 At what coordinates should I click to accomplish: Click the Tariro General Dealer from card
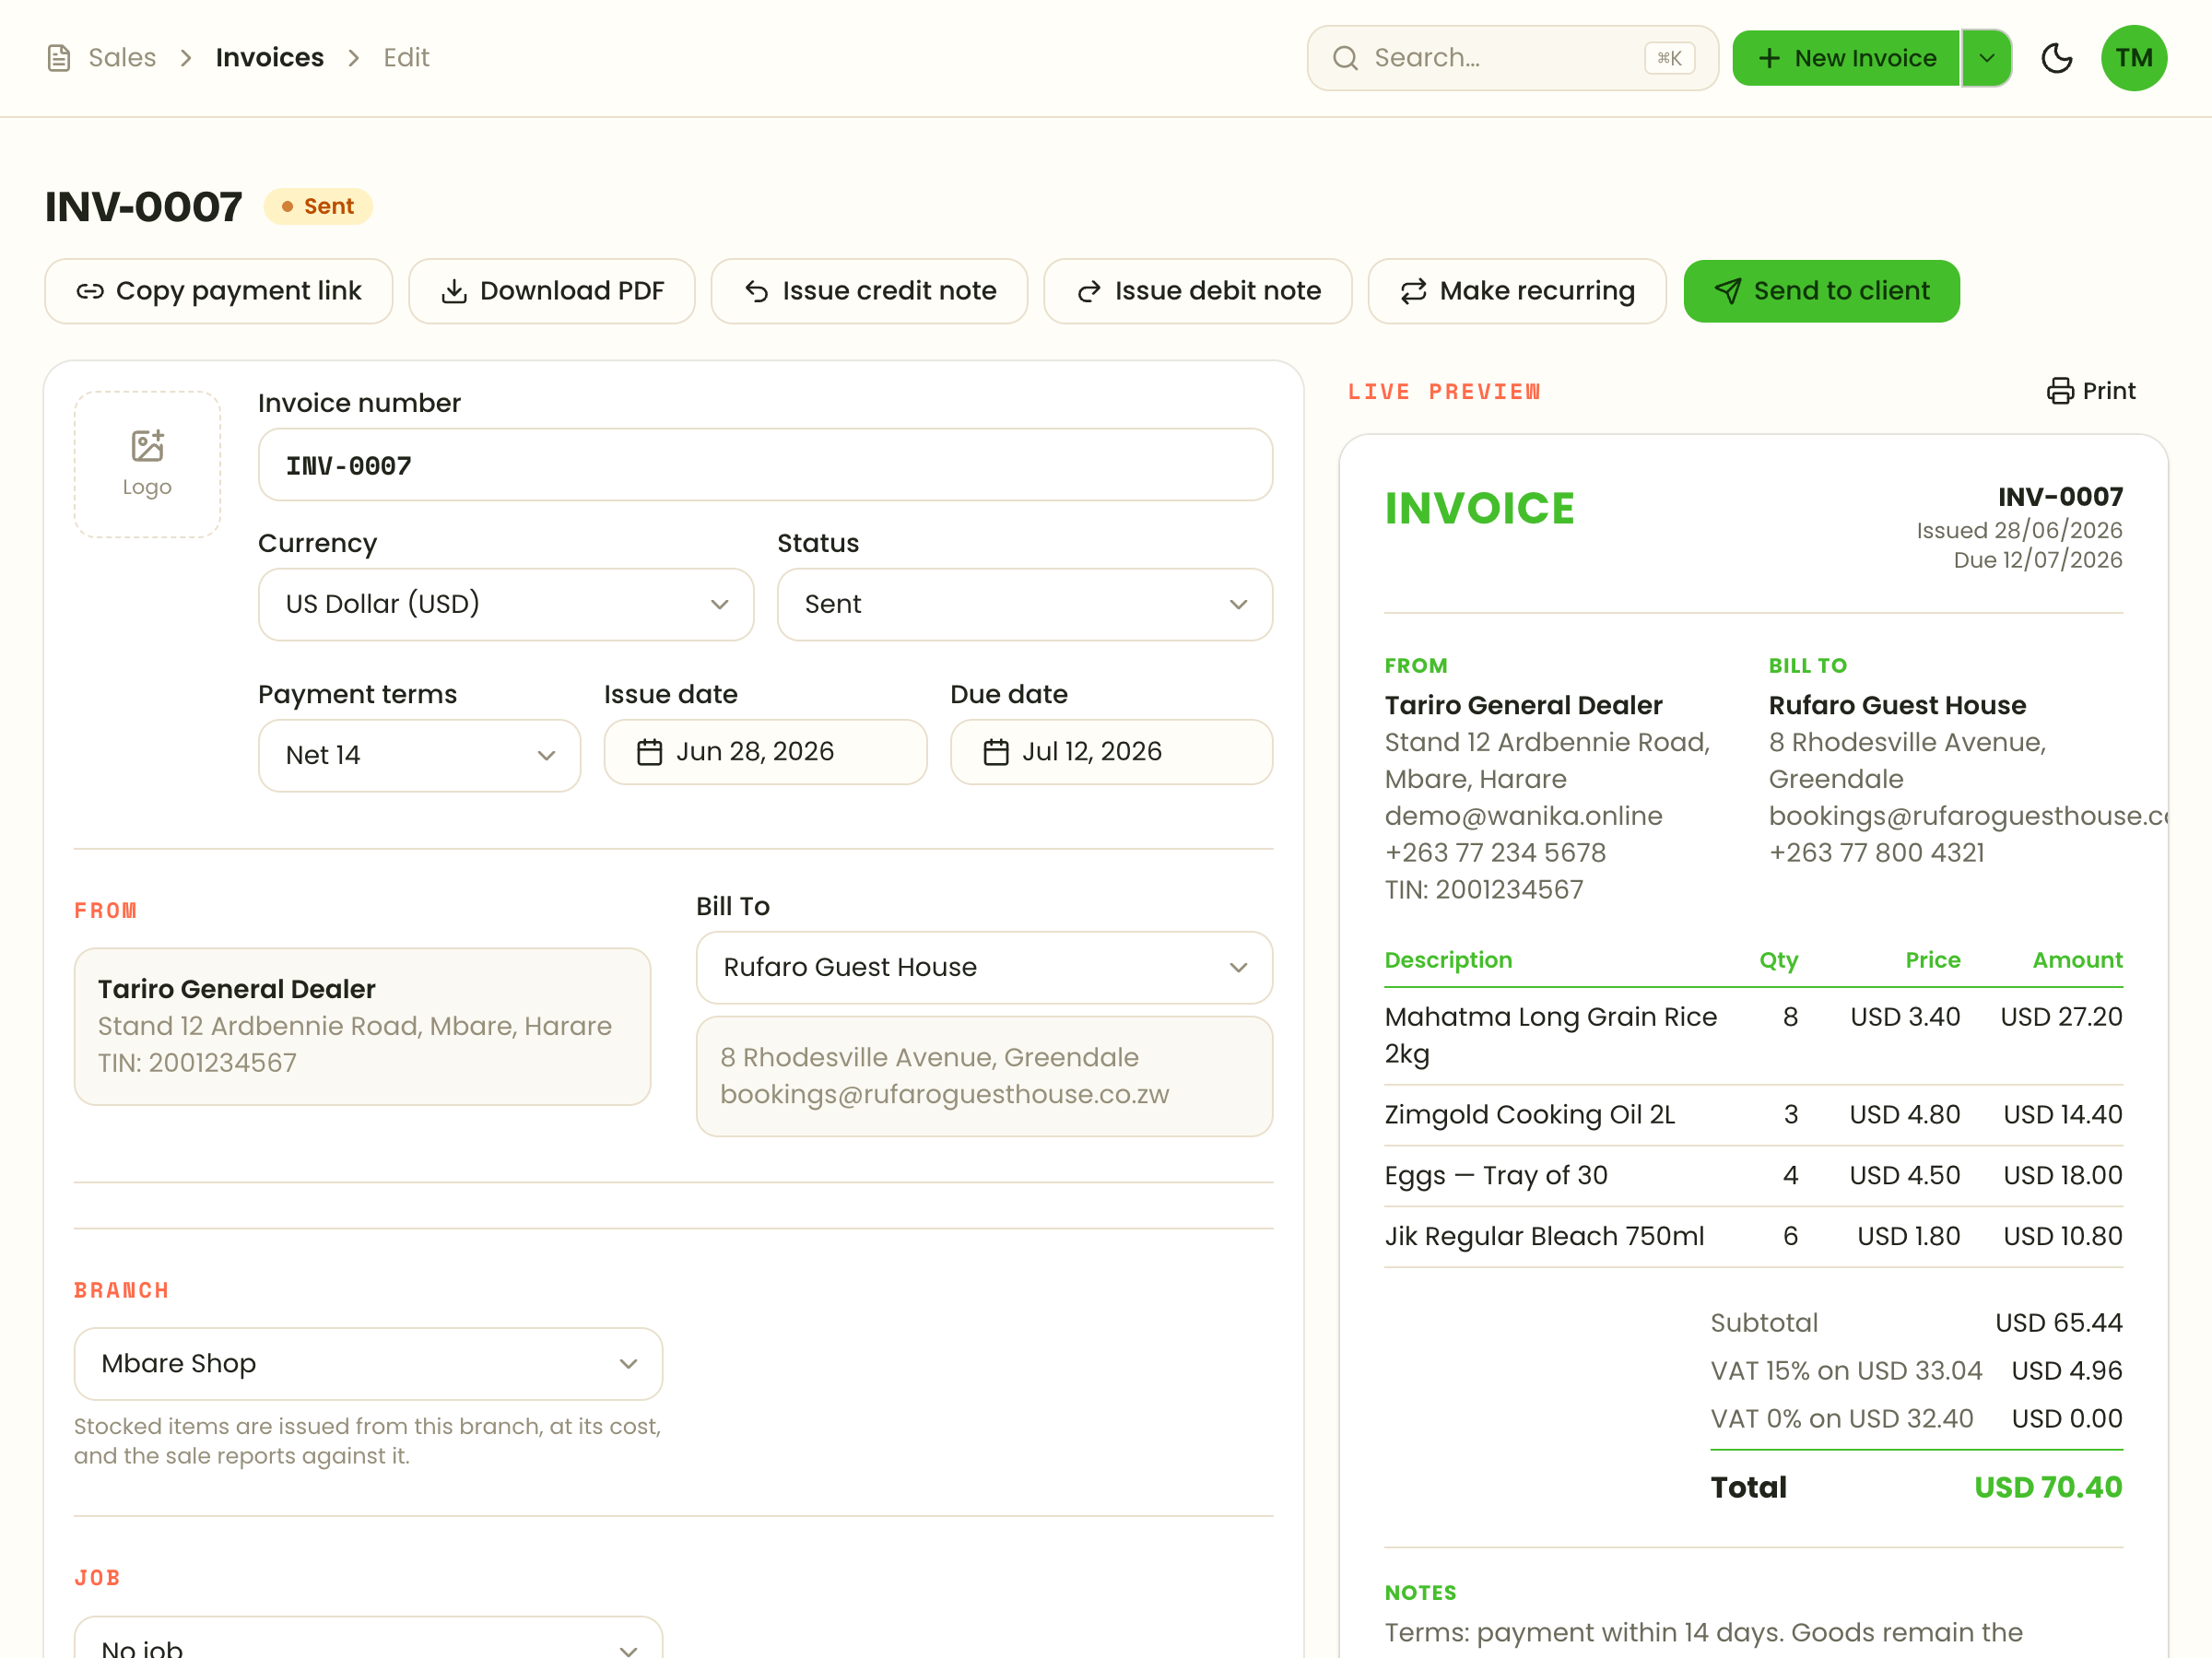point(362,1026)
